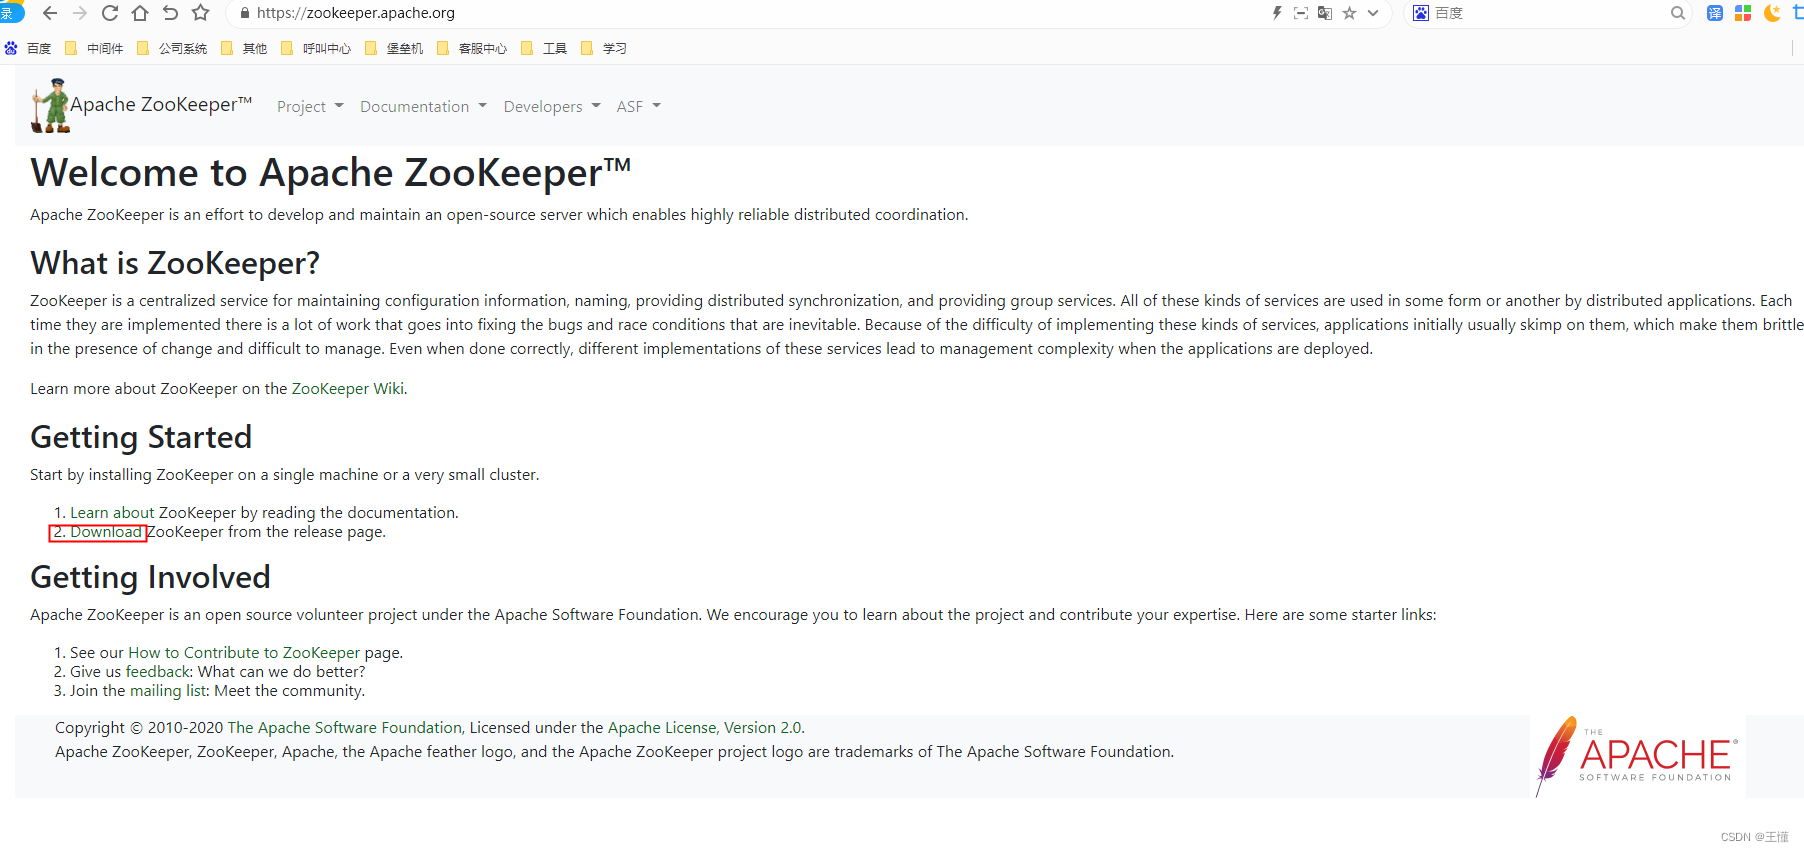Go forward in browser history

(80, 13)
